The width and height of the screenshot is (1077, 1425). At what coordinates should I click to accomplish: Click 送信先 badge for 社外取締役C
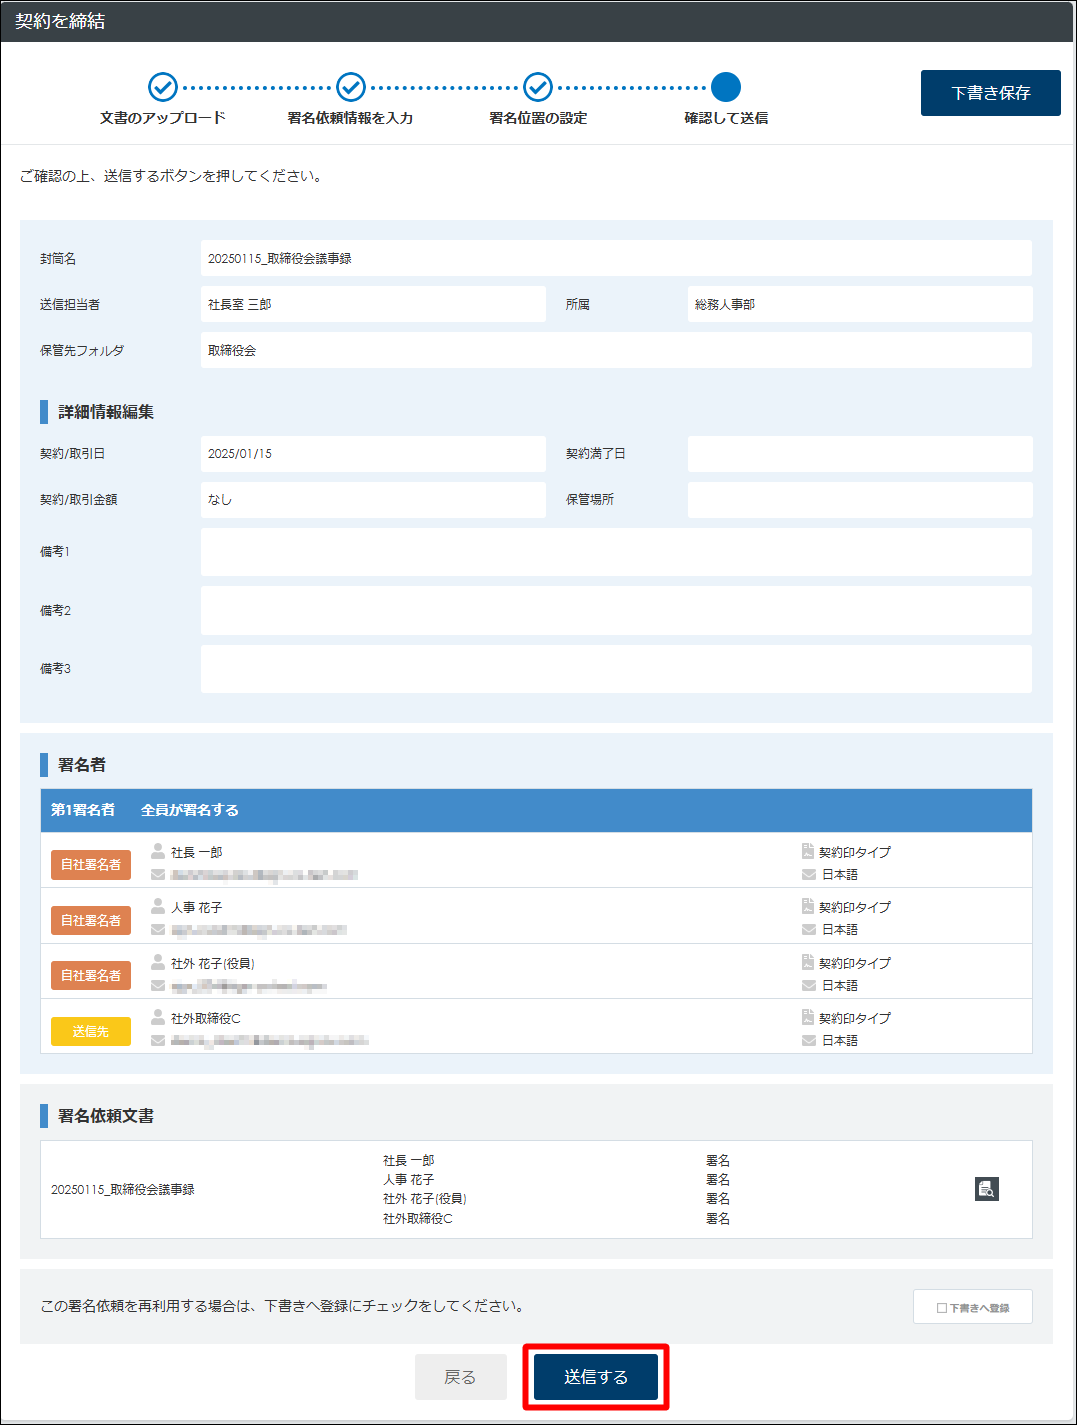coord(91,1031)
